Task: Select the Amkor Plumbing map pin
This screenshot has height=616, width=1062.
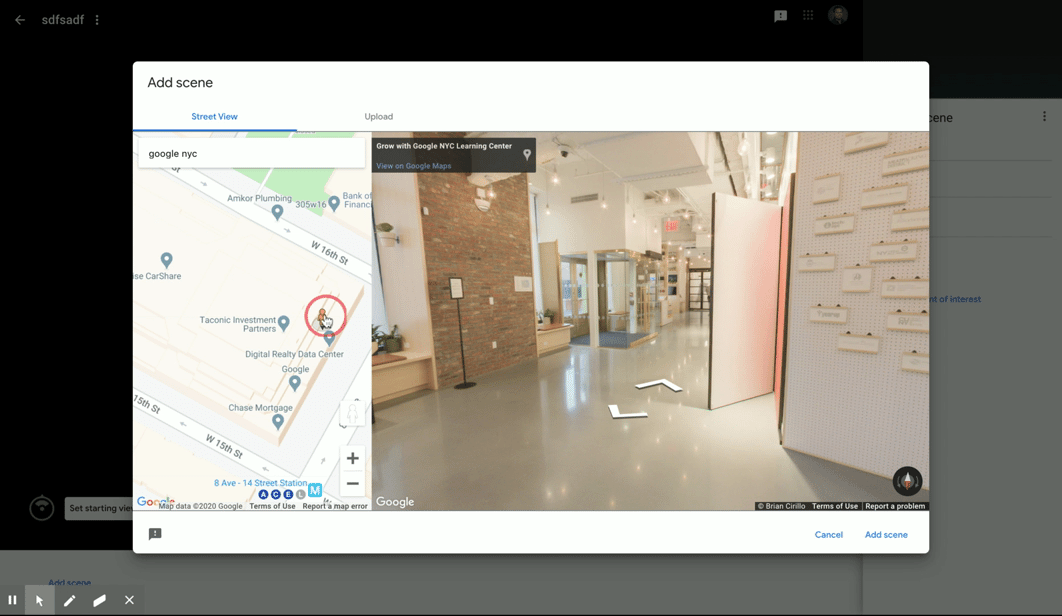Action: click(277, 212)
